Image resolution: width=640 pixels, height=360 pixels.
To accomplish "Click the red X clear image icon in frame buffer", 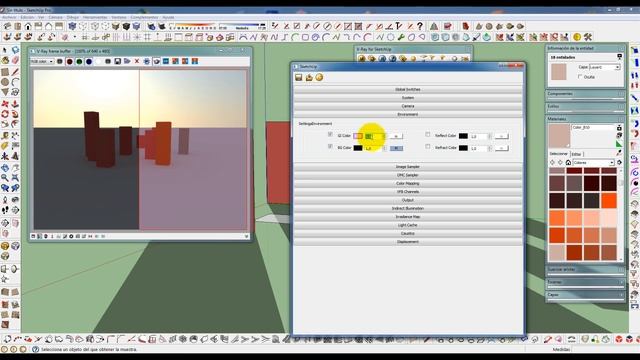I will (137, 61).
